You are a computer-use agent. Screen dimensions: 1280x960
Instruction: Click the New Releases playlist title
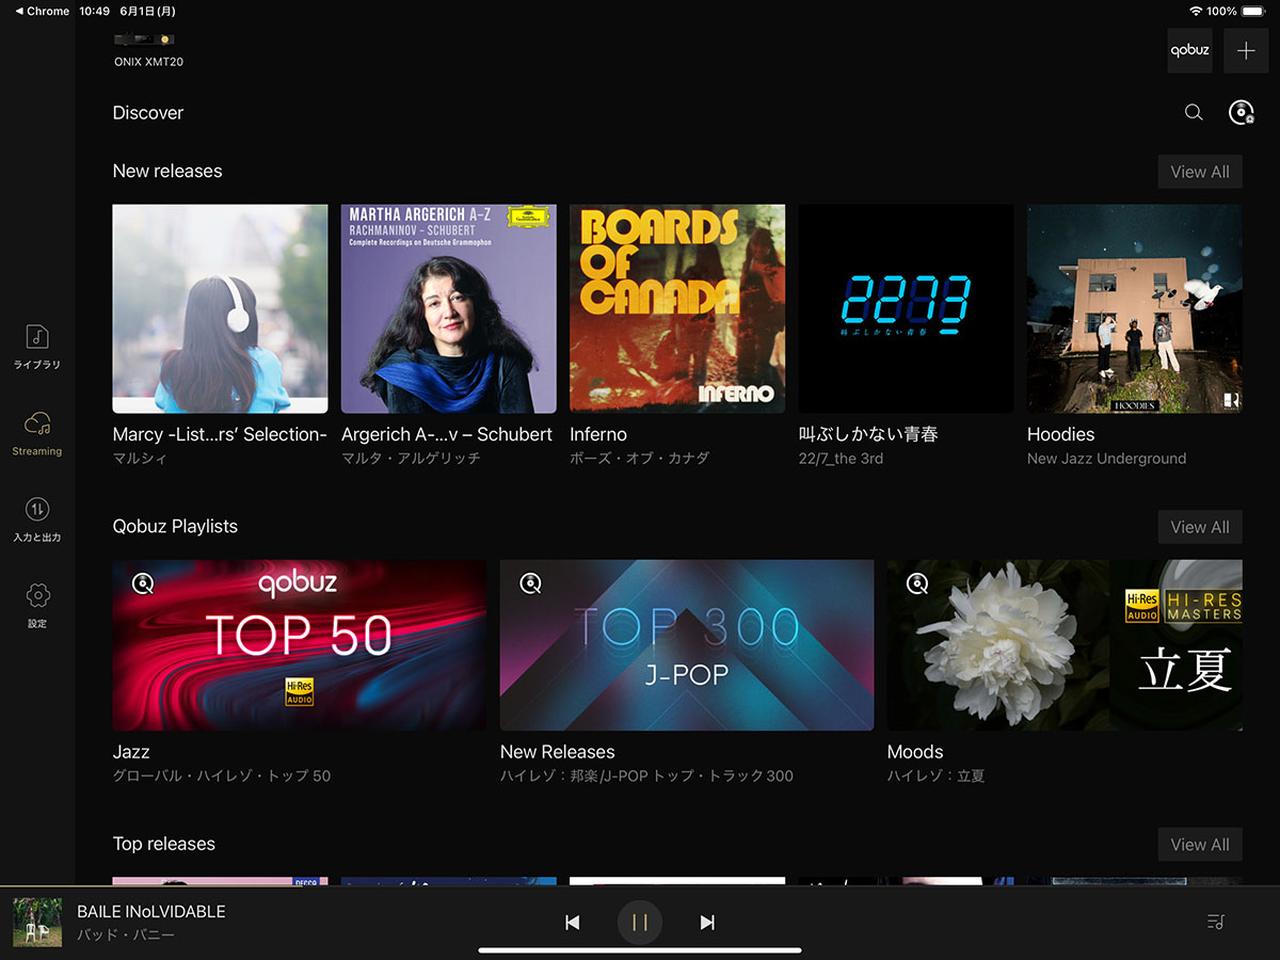[x=557, y=752]
